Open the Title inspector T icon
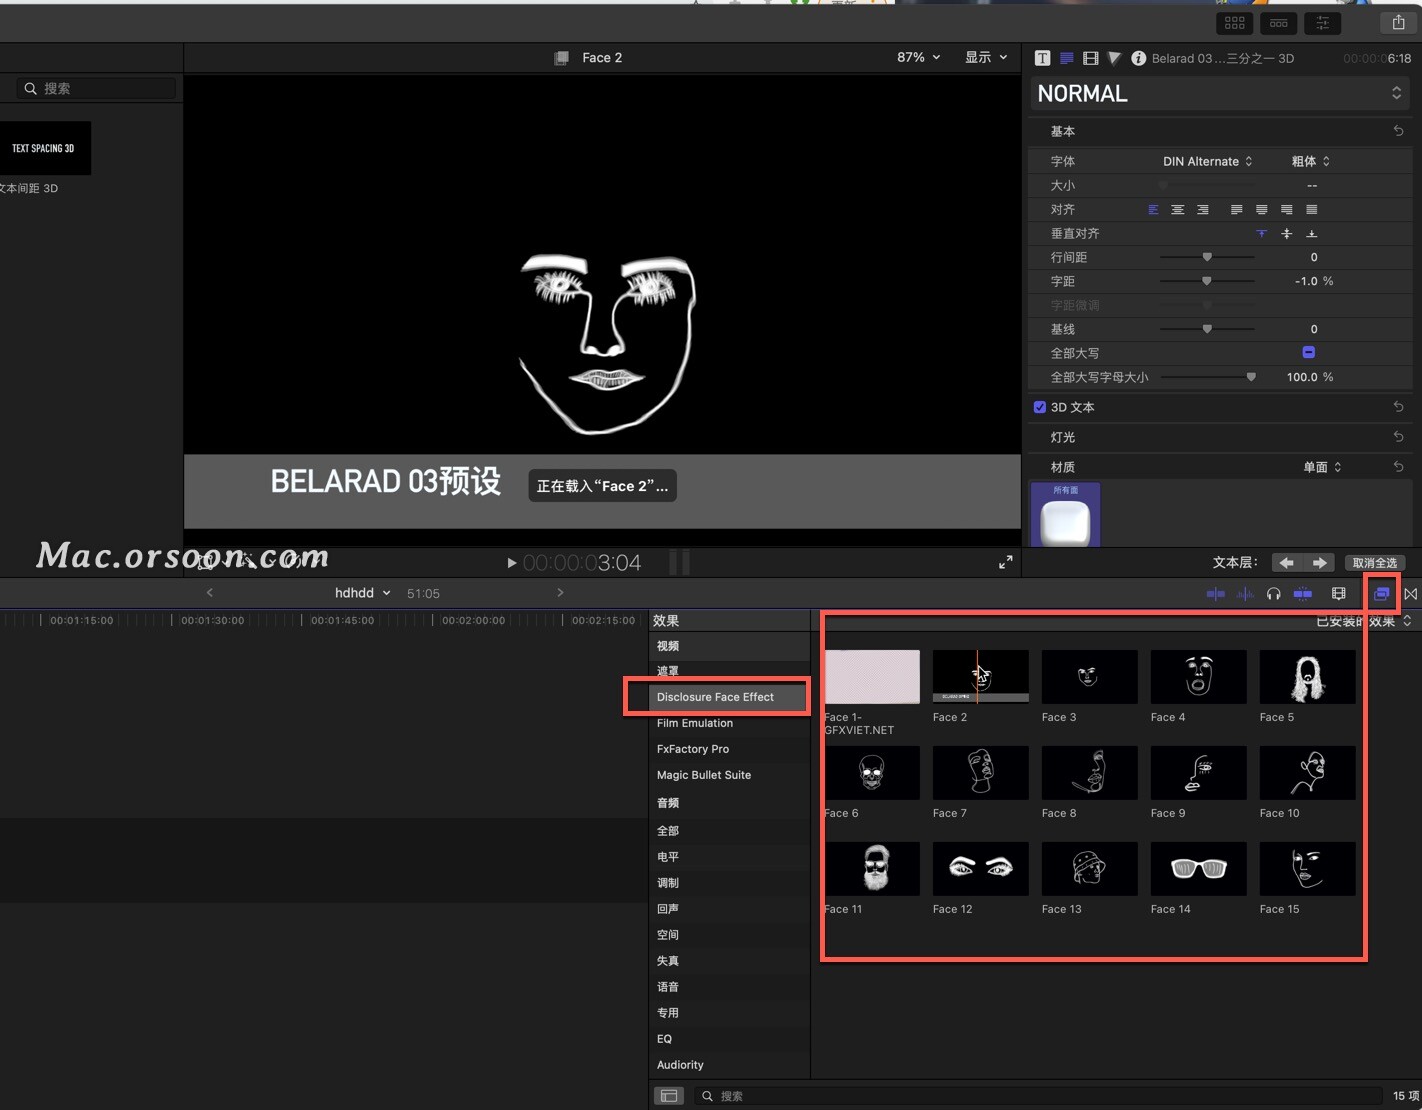 tap(1042, 58)
